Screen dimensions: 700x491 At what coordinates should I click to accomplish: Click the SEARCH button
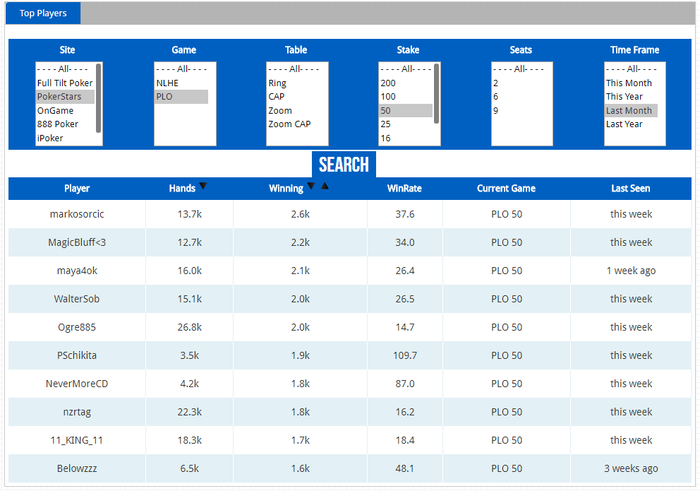coord(344,164)
